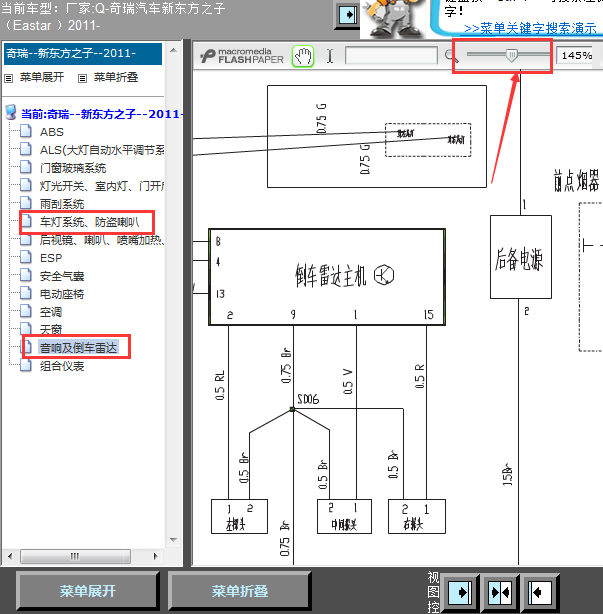Click the zoom slider handle
Viewport: 603px width, 614px height.
(511, 55)
